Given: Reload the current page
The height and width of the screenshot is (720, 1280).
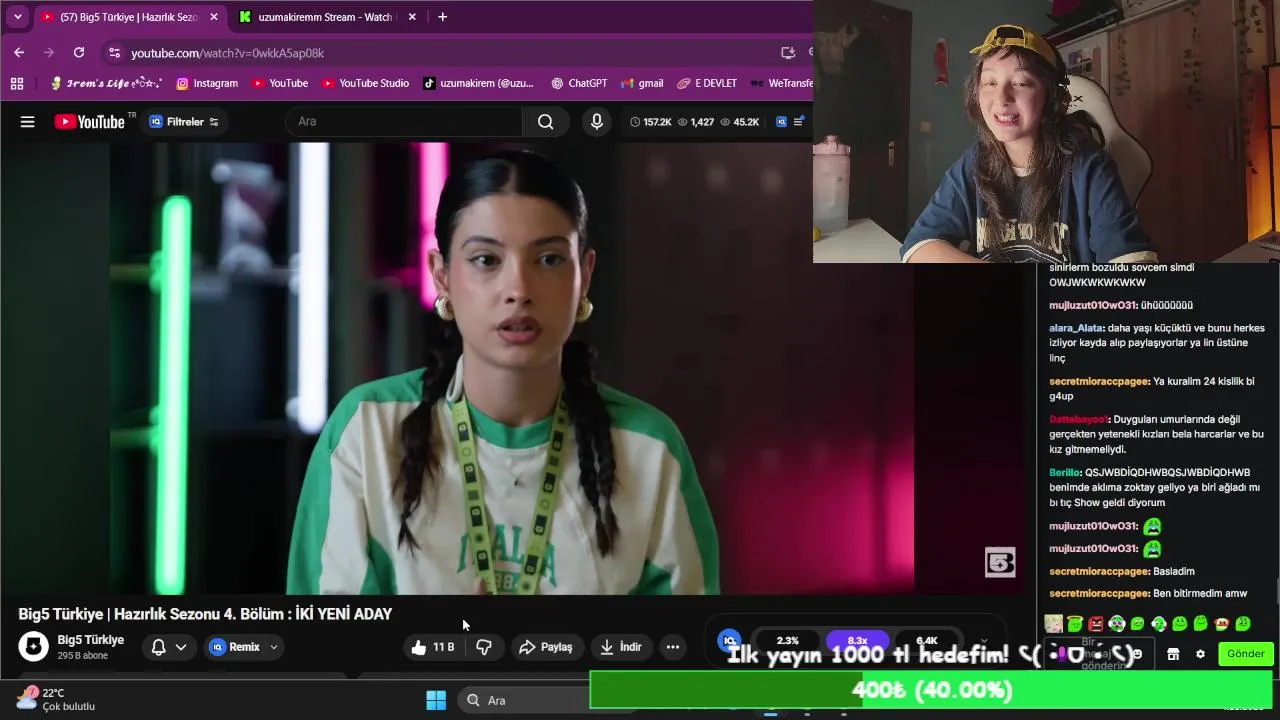Looking at the screenshot, I should [79, 52].
